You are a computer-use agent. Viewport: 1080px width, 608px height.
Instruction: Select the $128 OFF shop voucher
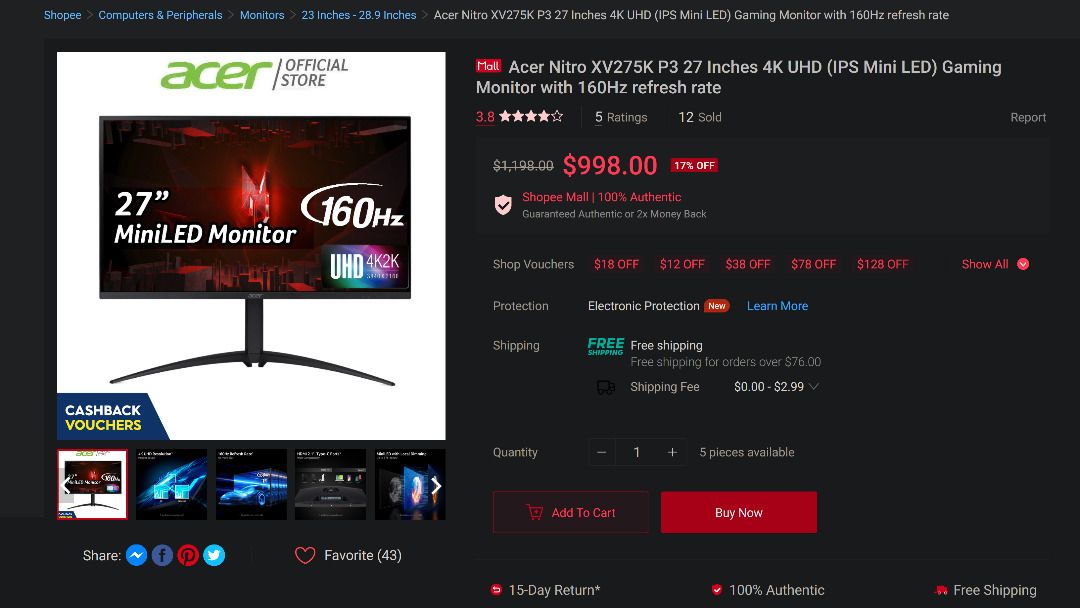(882, 264)
